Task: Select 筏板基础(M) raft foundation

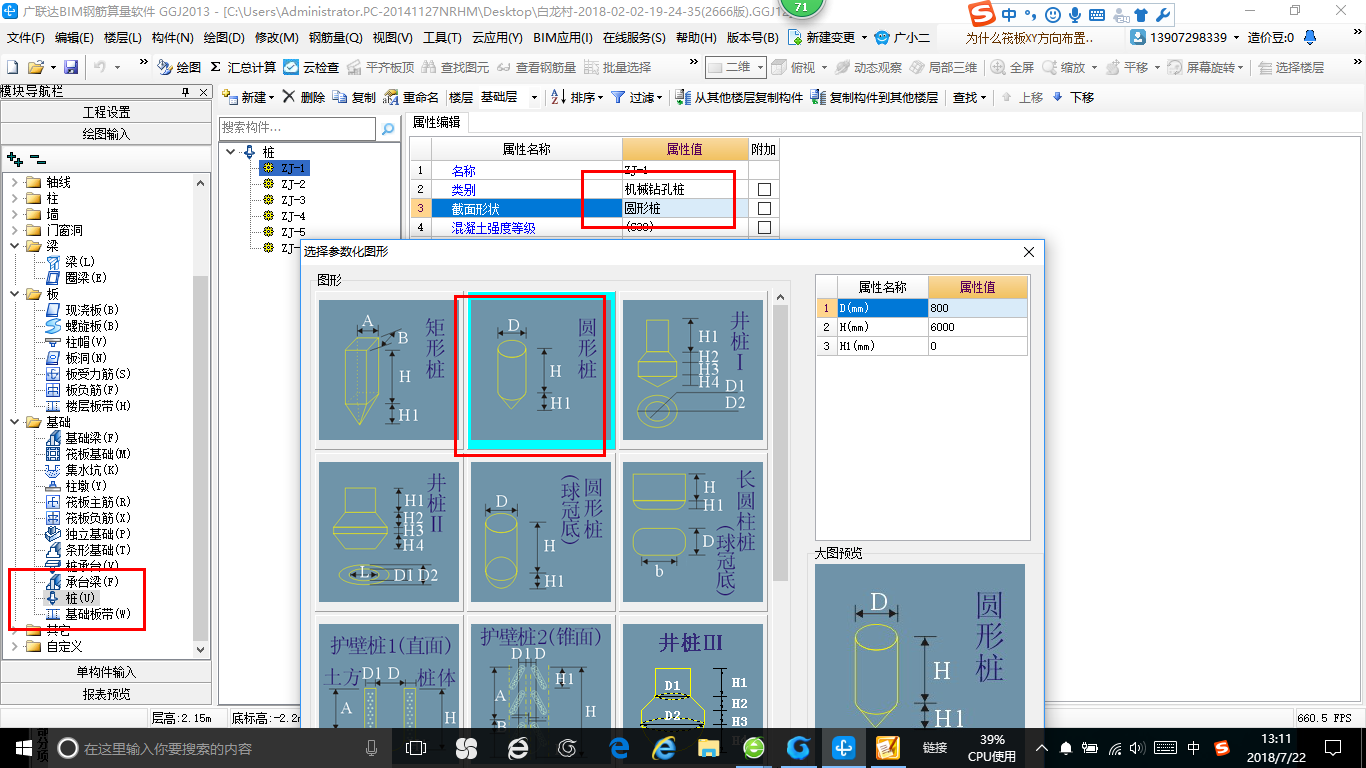Action: pyautogui.click(x=89, y=454)
